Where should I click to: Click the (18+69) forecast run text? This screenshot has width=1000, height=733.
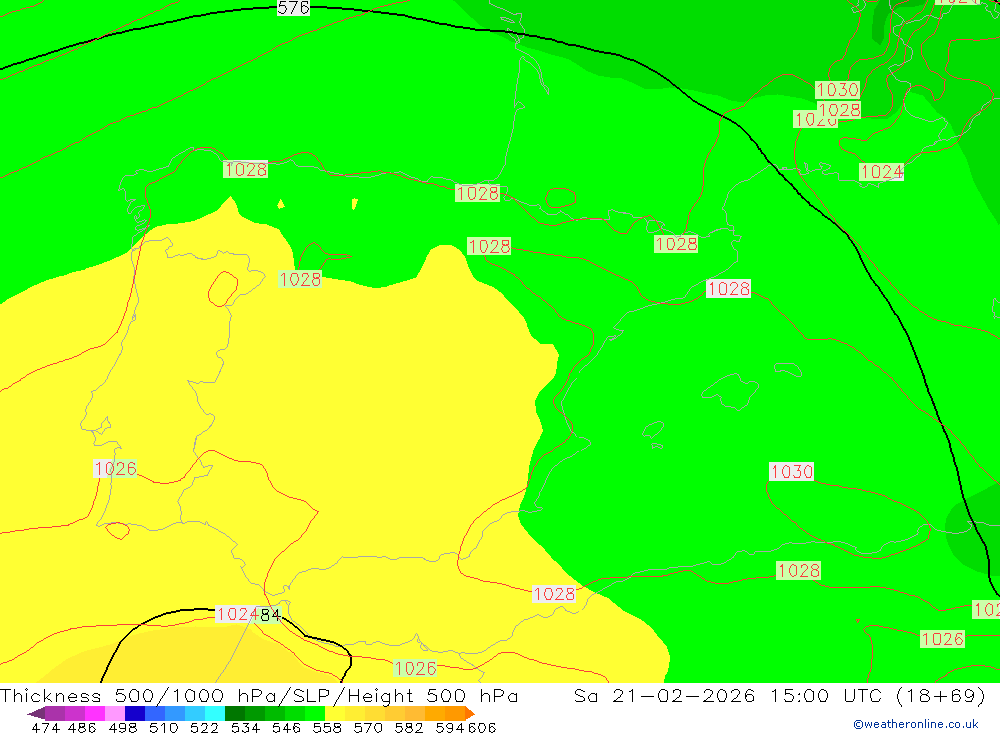coord(941,695)
